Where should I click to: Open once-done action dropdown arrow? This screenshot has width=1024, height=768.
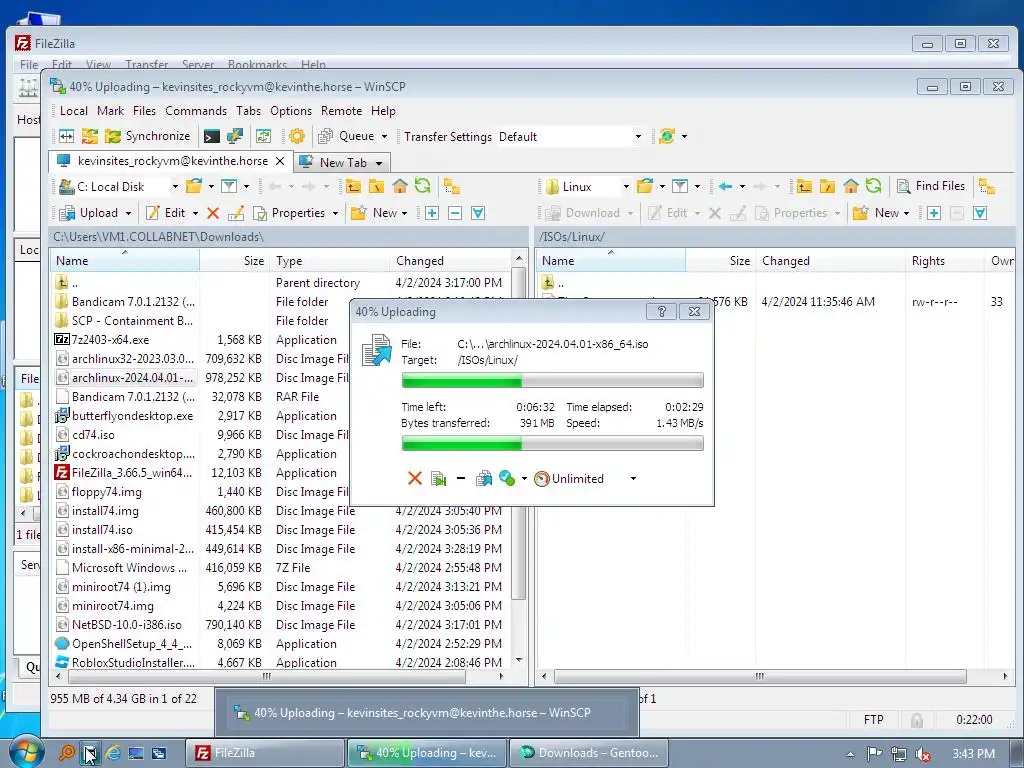click(x=524, y=479)
